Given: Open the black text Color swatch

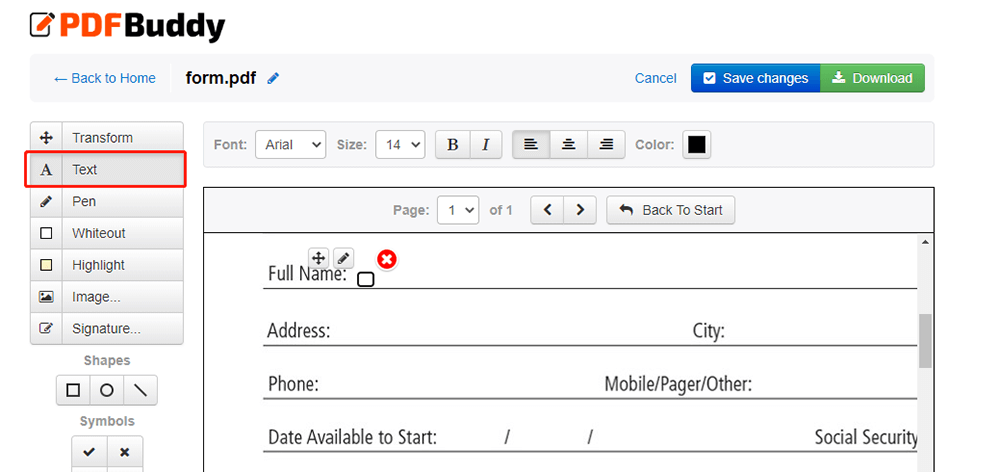Looking at the screenshot, I should coord(697,145).
